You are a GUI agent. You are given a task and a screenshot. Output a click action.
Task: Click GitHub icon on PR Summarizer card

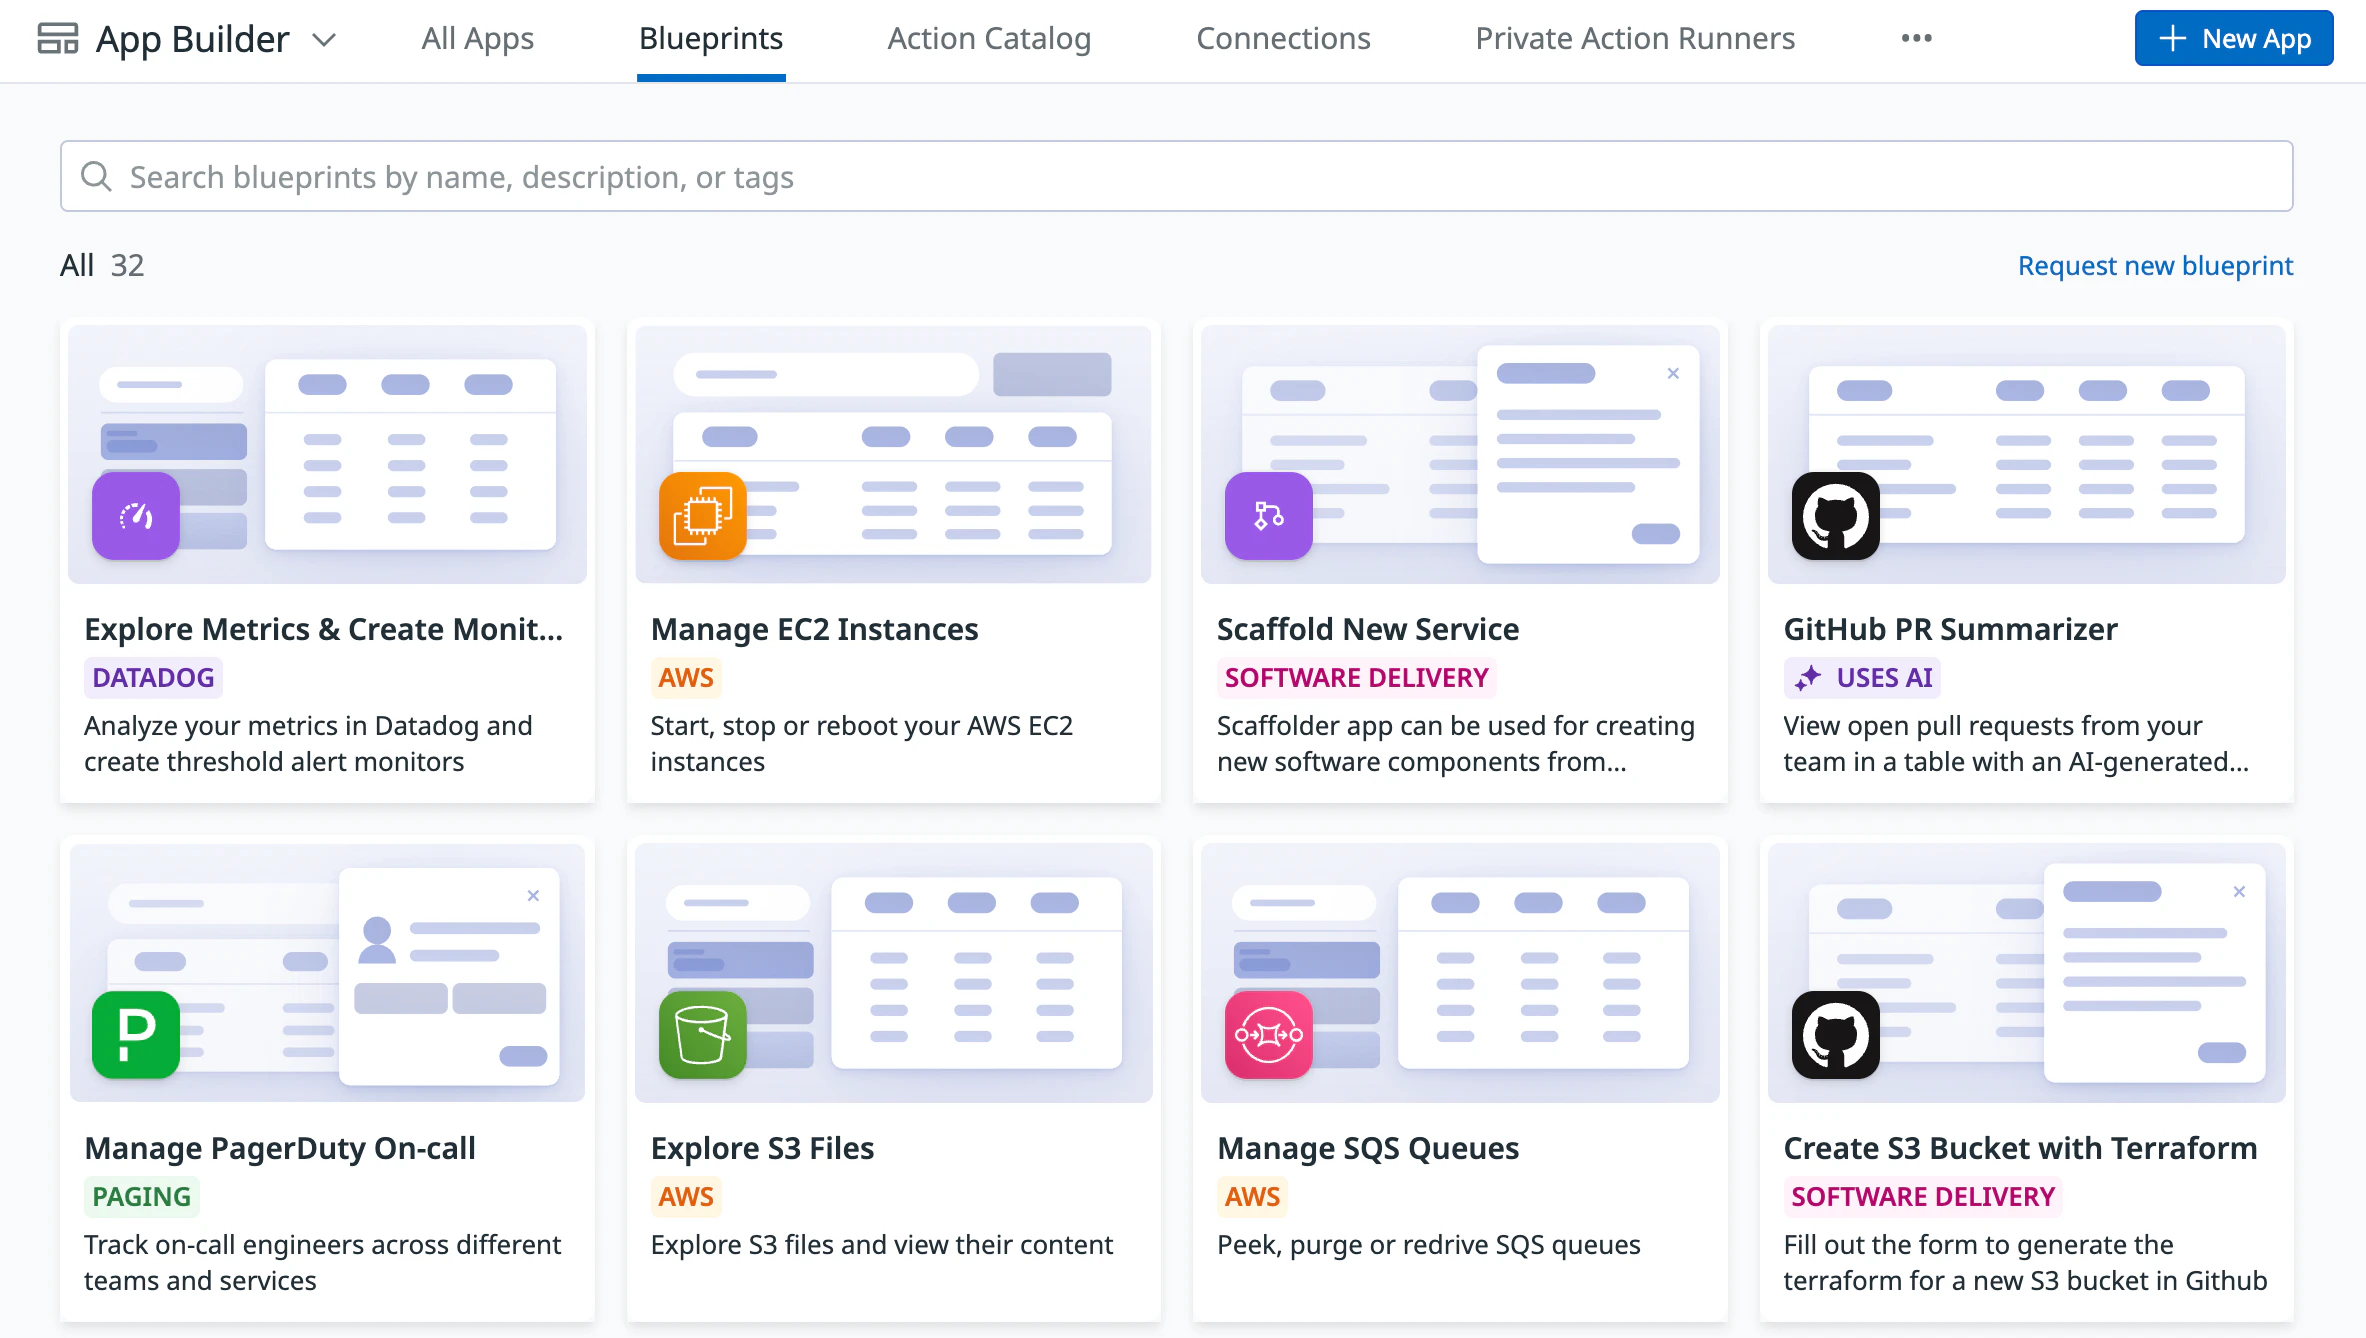(1836, 516)
